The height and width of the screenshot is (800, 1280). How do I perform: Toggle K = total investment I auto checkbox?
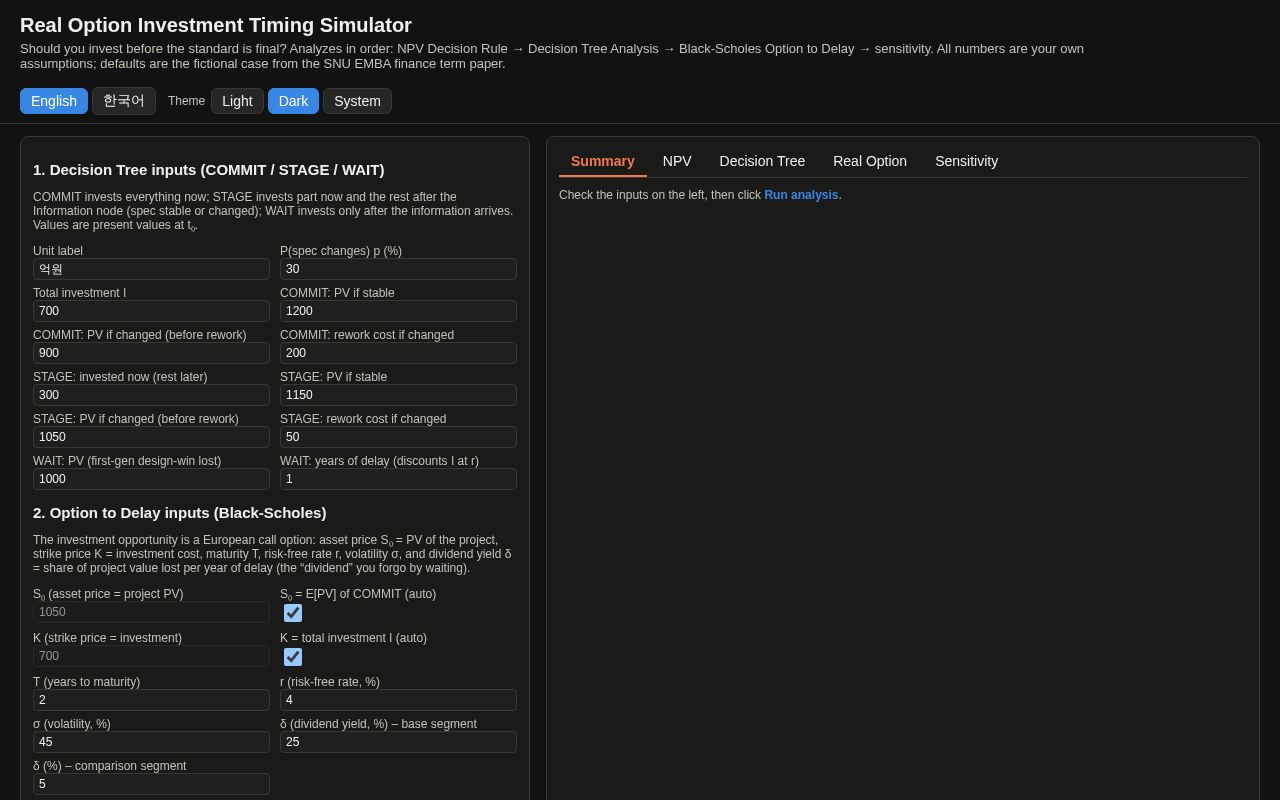point(293,657)
